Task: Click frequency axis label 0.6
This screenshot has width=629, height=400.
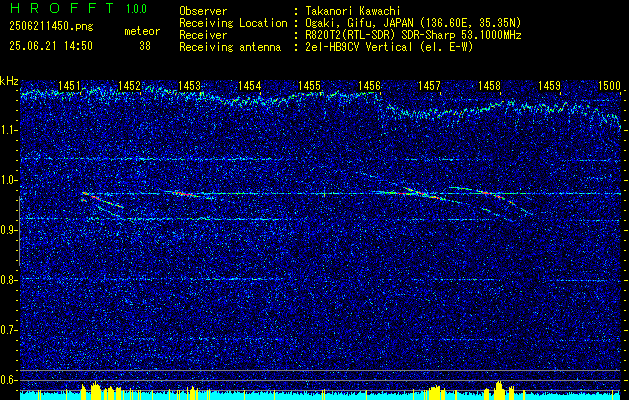Action: (x=9, y=380)
